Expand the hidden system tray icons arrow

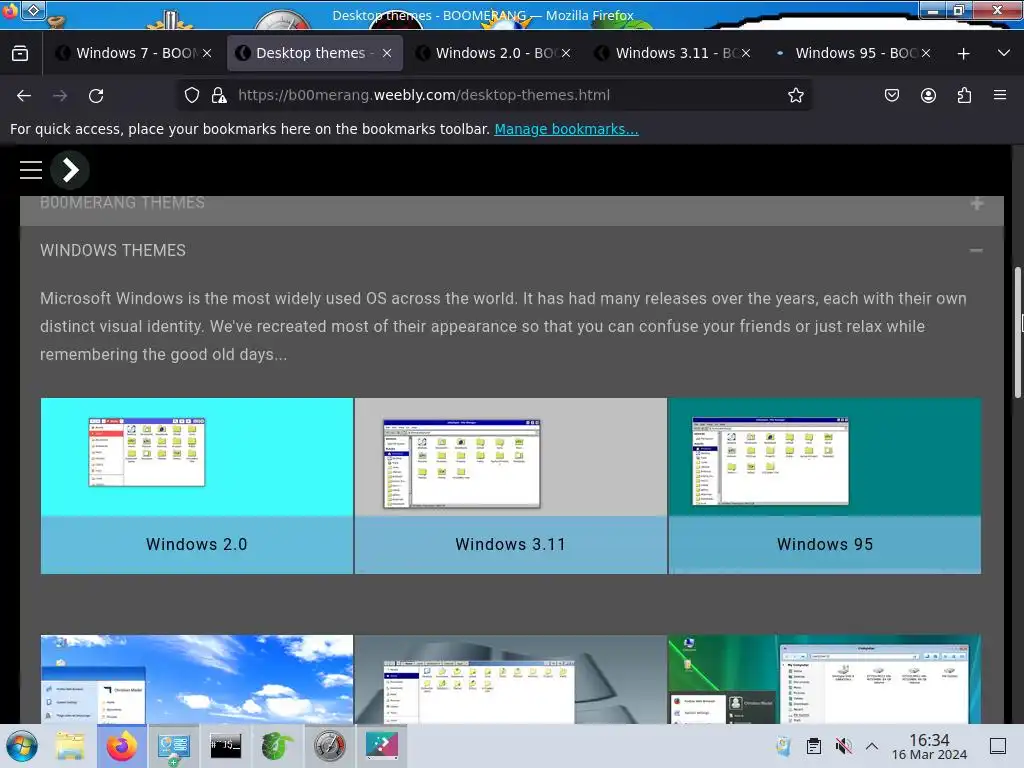tap(872, 746)
